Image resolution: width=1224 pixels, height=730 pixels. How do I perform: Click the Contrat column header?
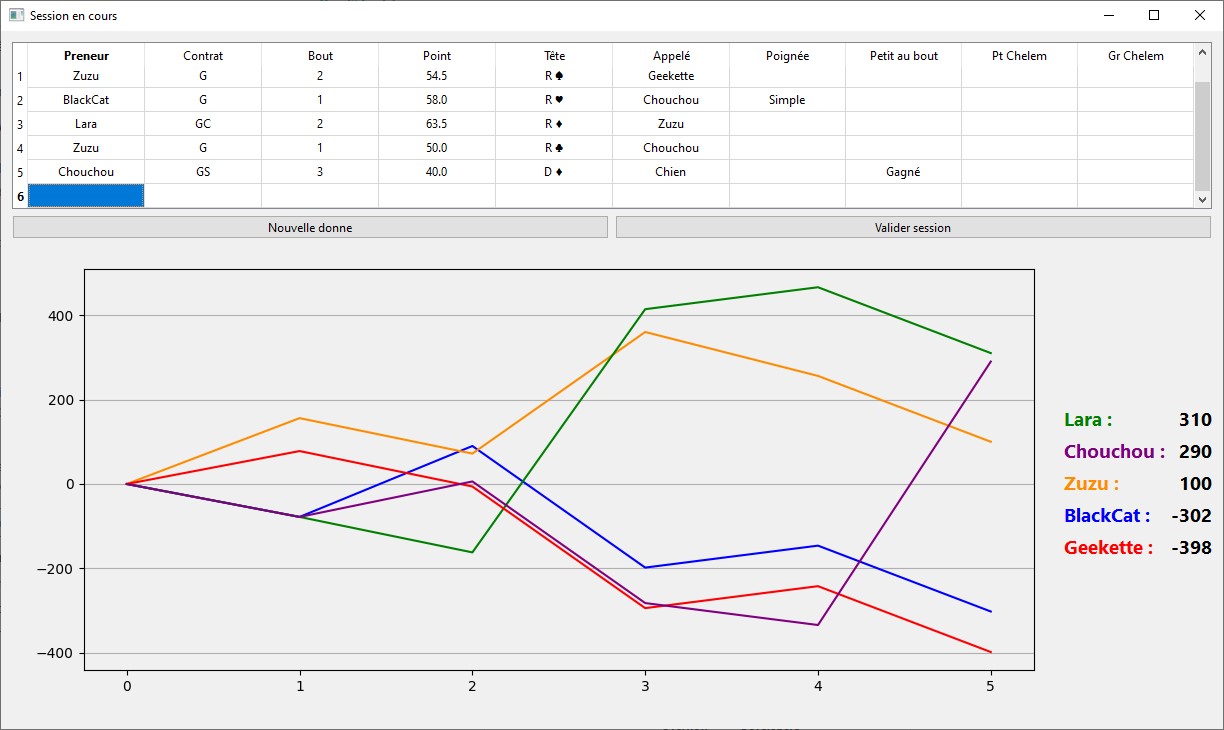tap(203, 56)
